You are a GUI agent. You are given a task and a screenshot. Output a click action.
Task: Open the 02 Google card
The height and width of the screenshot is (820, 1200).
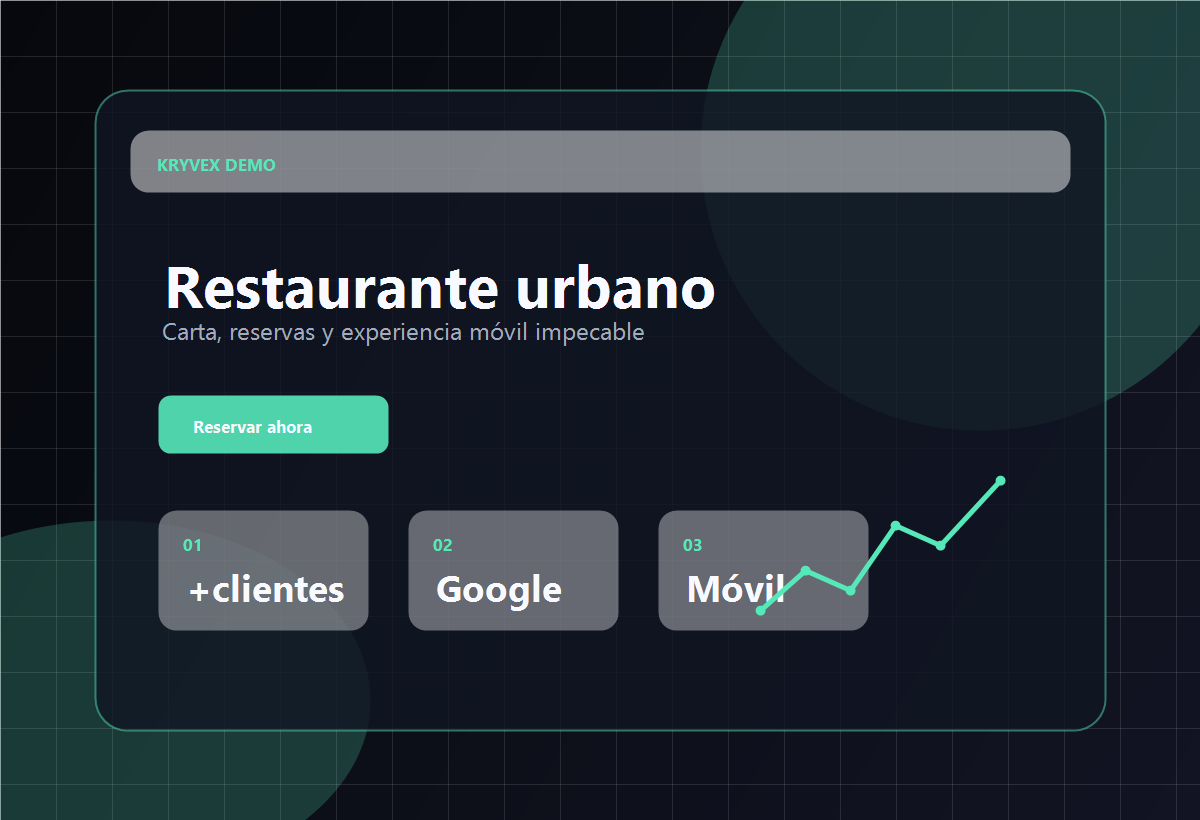(x=513, y=571)
